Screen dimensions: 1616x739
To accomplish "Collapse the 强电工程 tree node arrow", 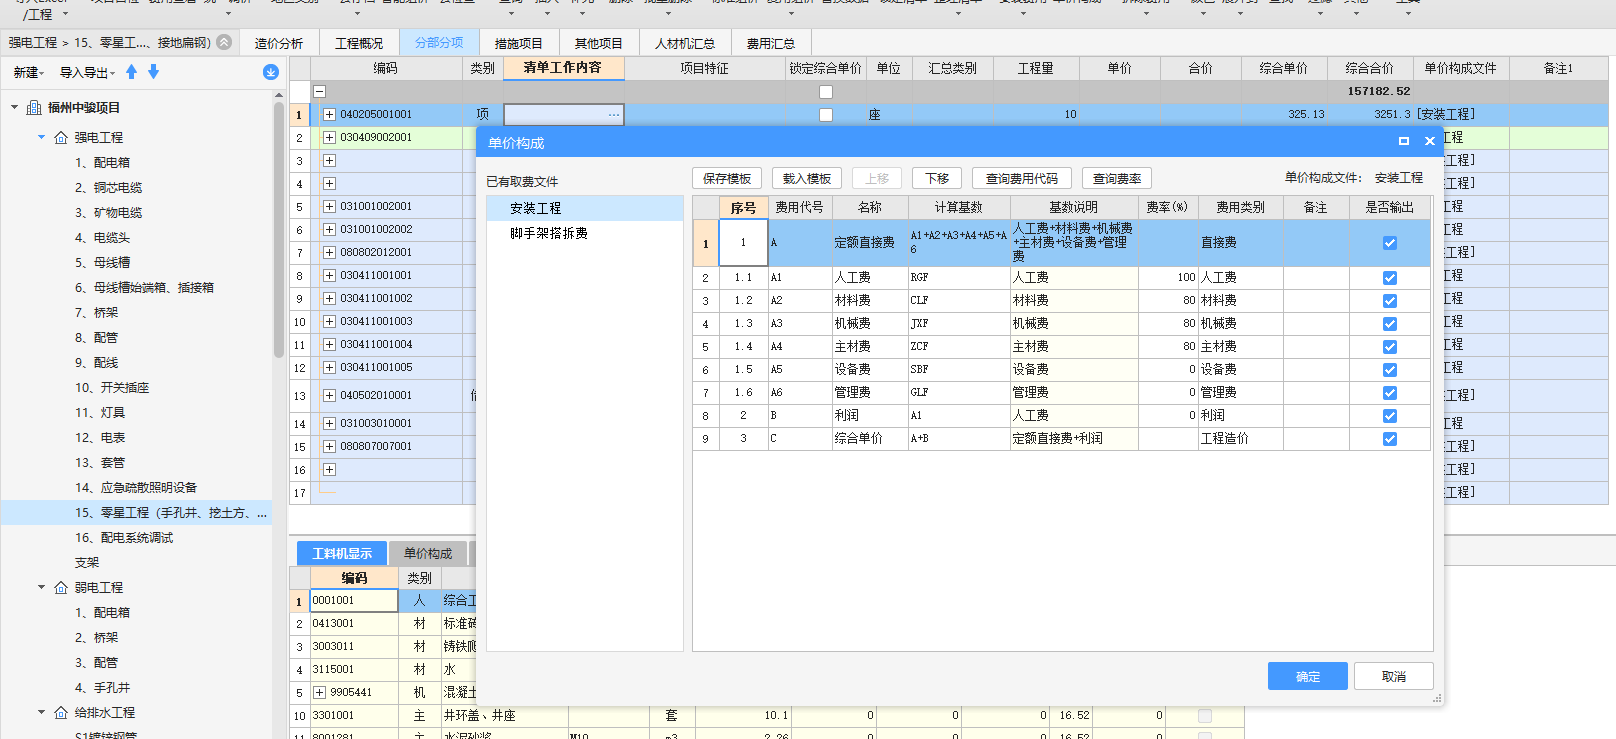I will (41, 137).
